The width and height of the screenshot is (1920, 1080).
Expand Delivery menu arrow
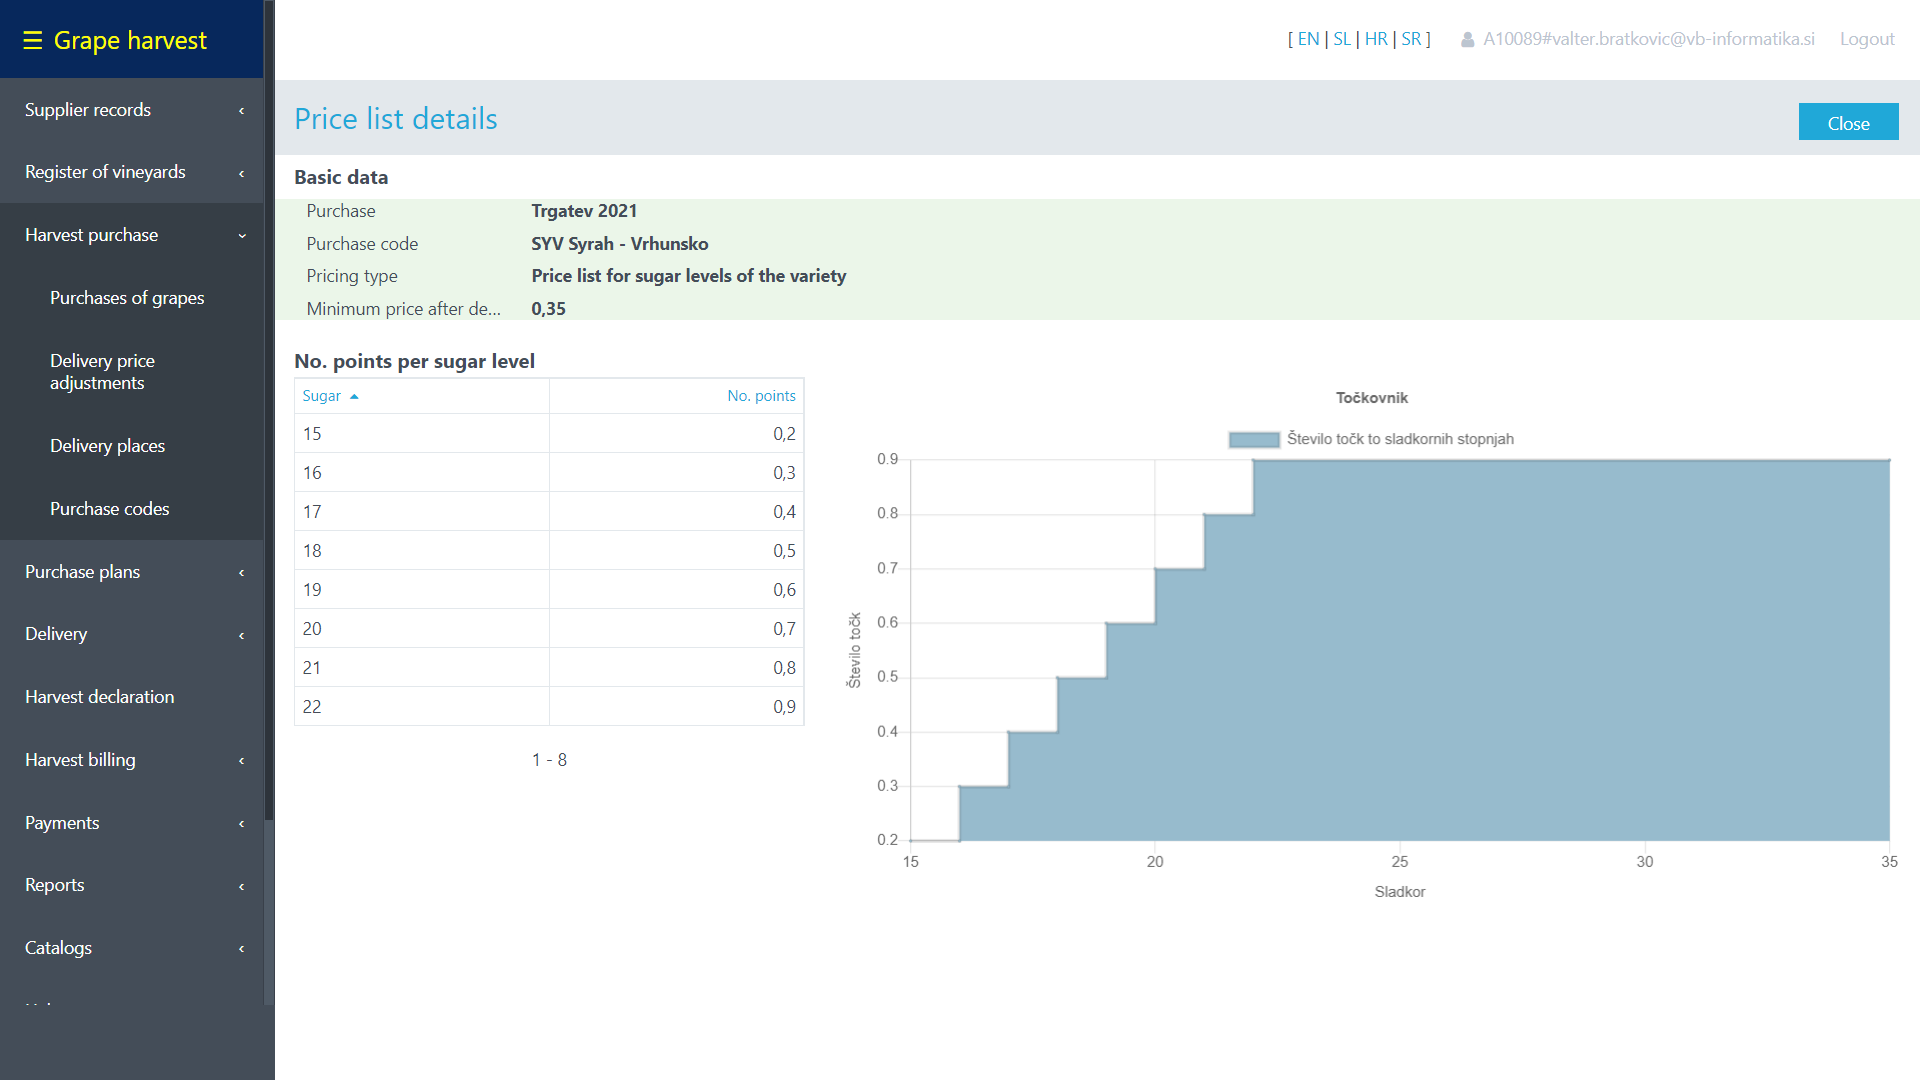pyautogui.click(x=241, y=635)
